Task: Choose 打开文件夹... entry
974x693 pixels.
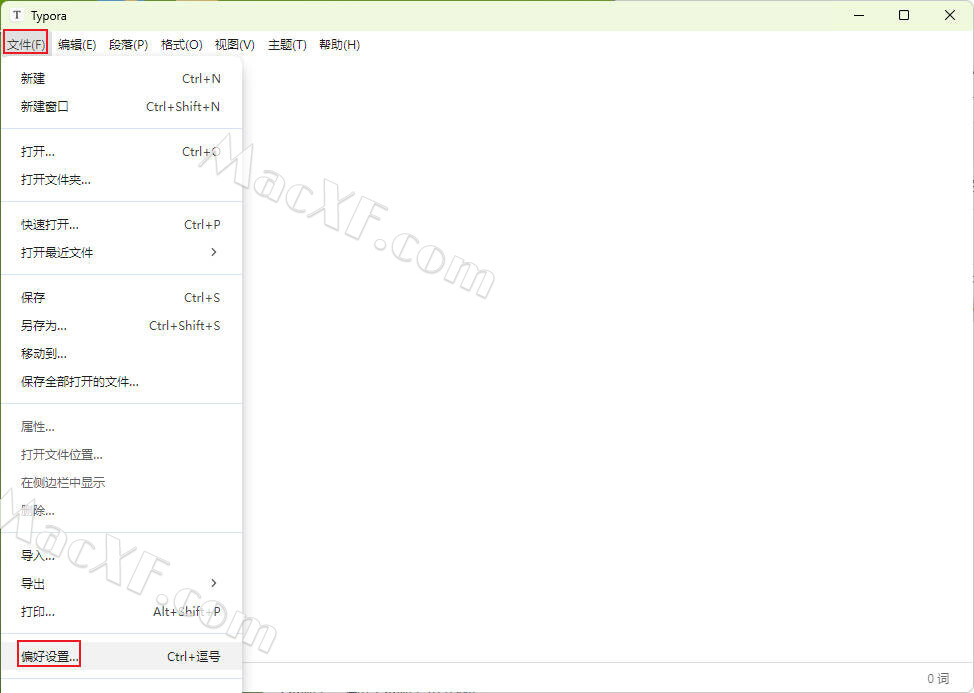Action: point(121,180)
